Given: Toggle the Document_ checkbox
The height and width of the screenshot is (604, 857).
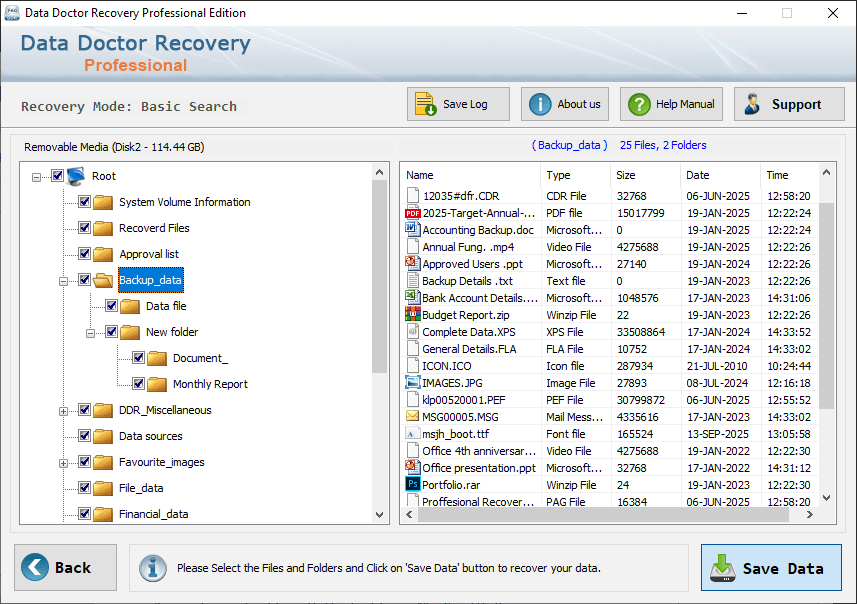Looking at the screenshot, I should (138, 357).
